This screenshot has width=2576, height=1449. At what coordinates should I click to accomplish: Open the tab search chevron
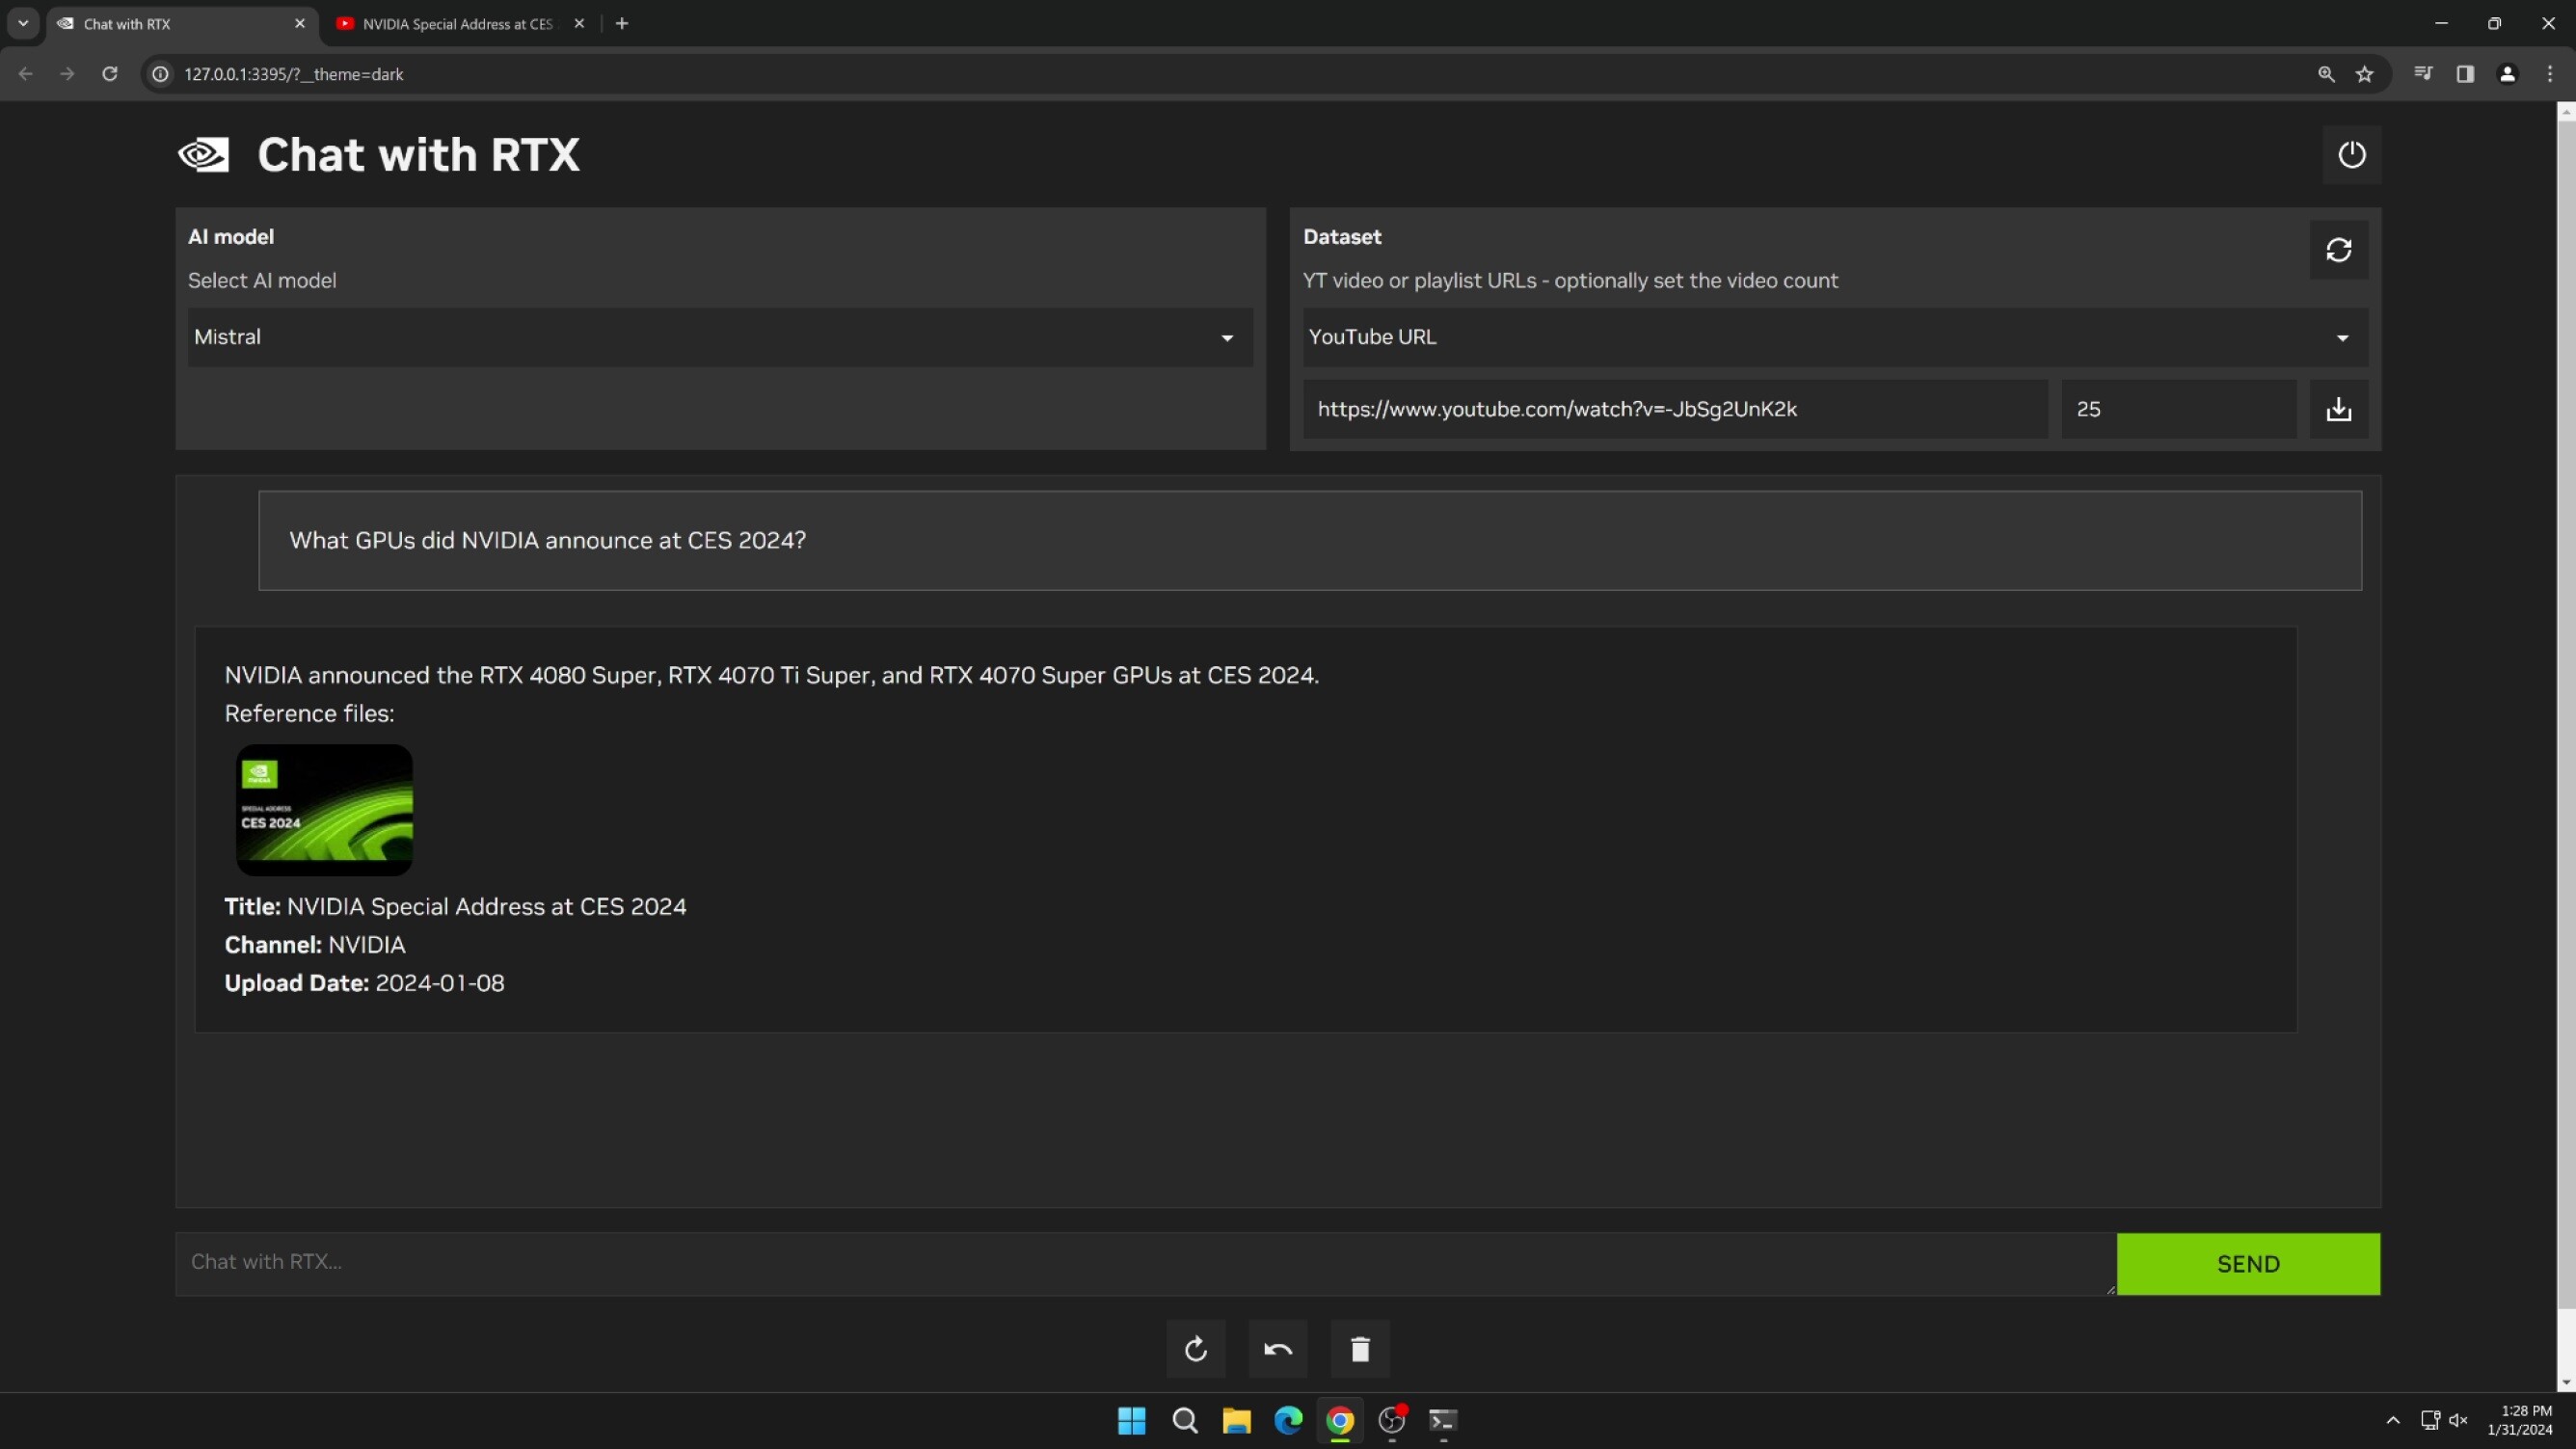point(22,23)
